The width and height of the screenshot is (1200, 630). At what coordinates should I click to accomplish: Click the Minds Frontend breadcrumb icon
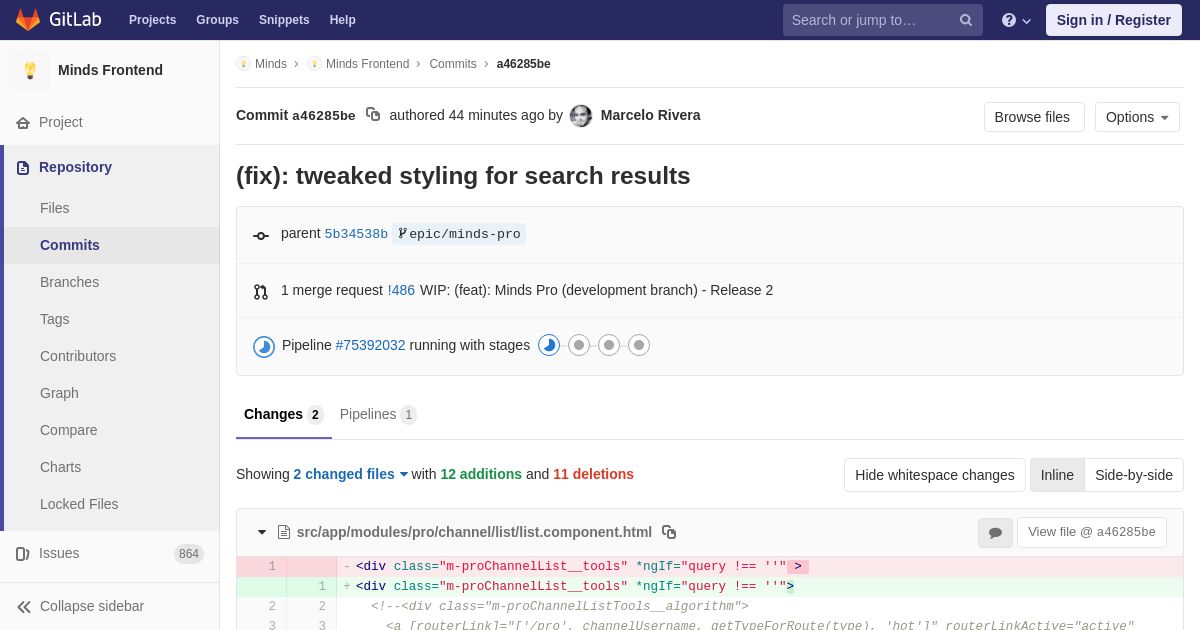(x=314, y=64)
